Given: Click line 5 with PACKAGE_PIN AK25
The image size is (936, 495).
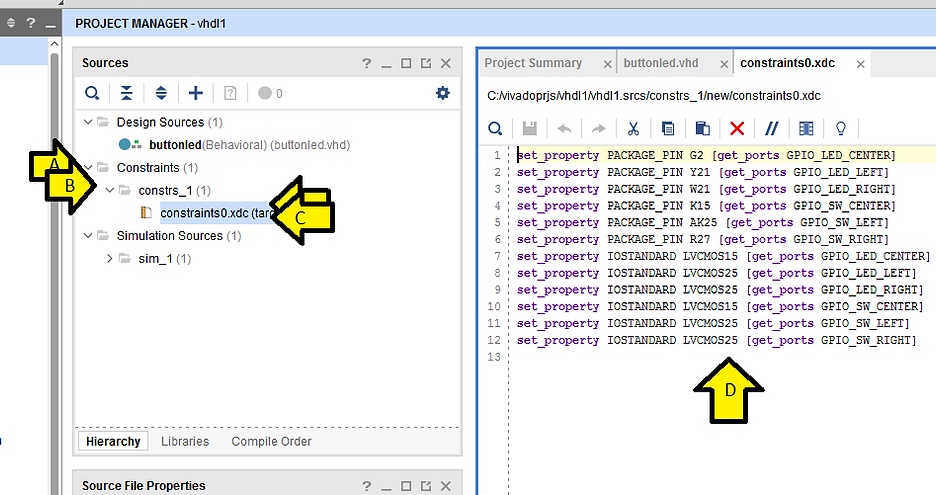Looking at the screenshot, I should tap(703, 222).
